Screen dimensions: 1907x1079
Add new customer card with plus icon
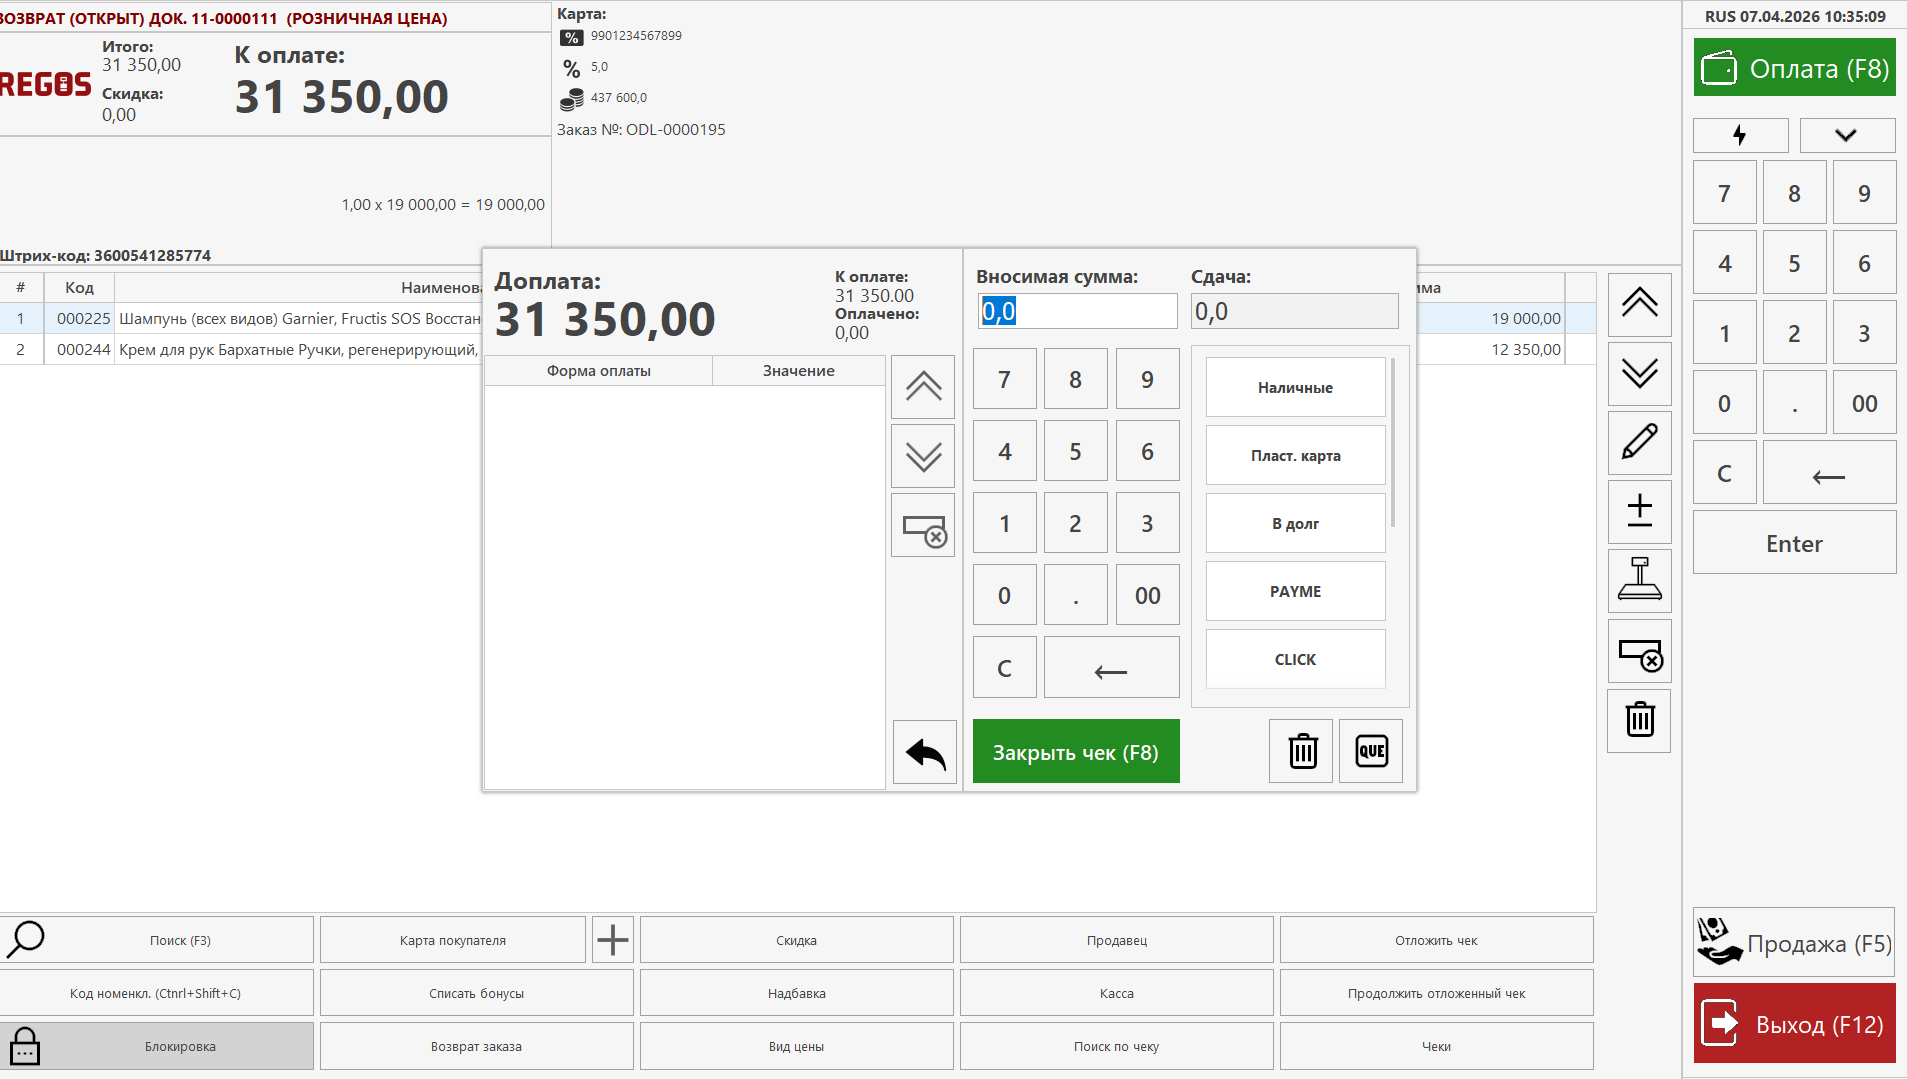(x=612, y=940)
